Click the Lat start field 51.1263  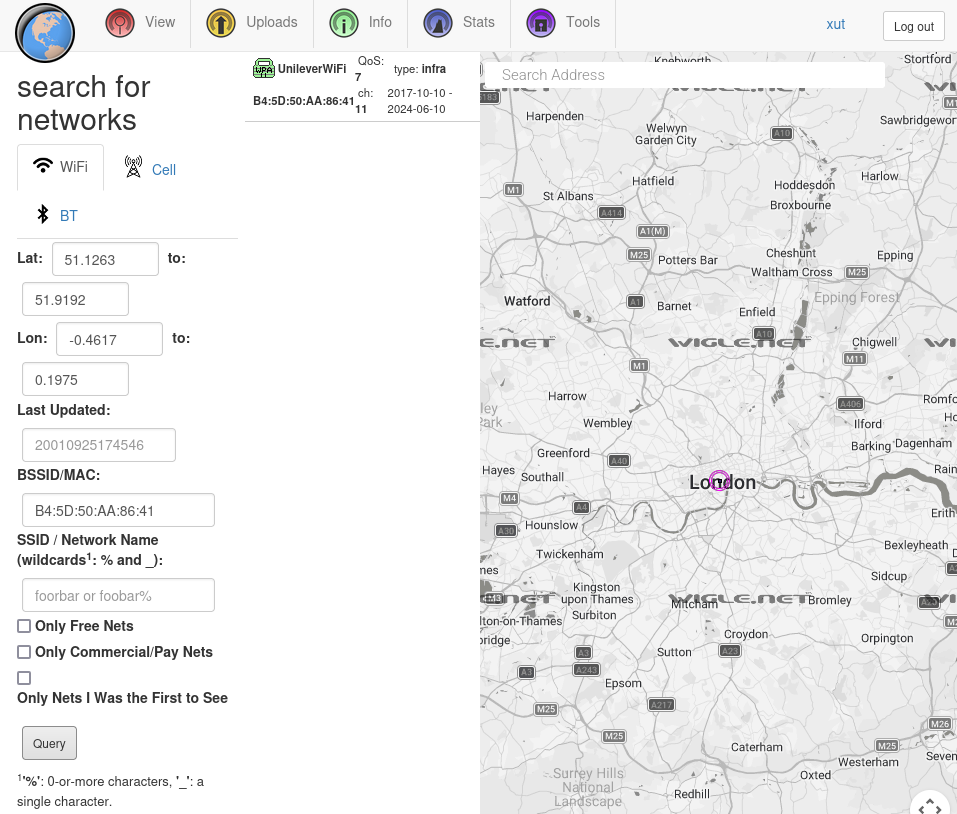[x=106, y=259]
